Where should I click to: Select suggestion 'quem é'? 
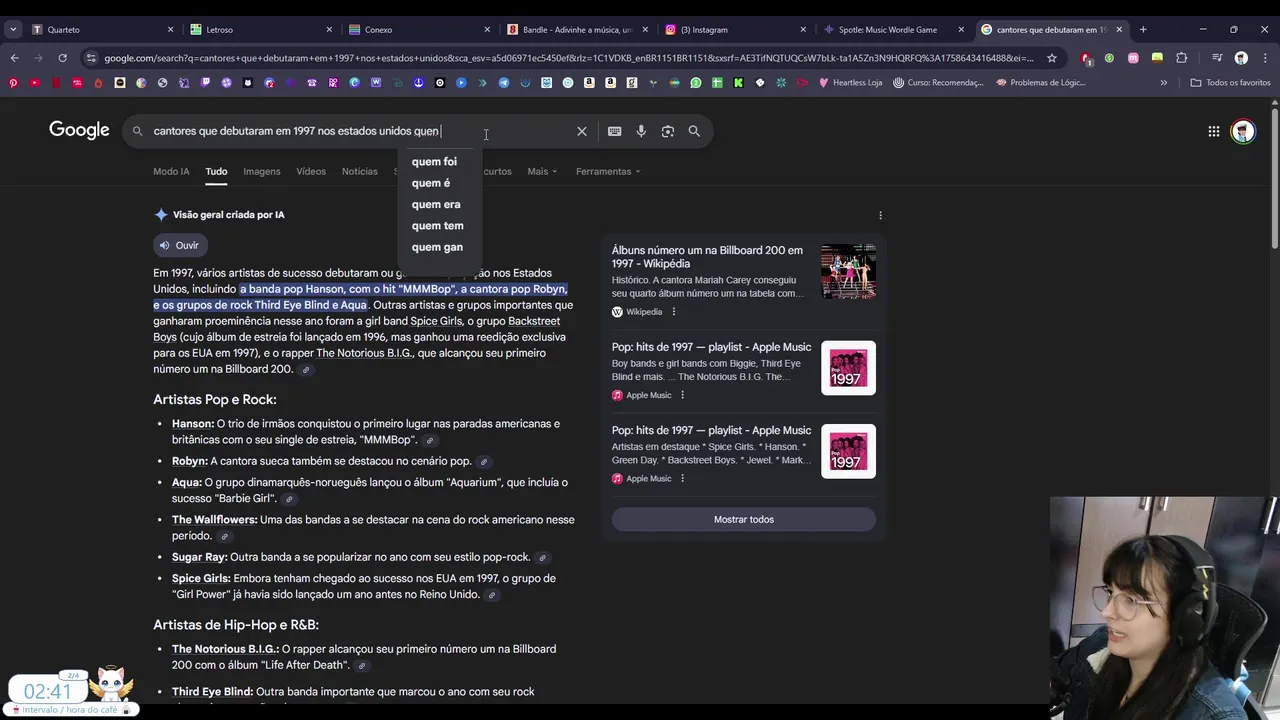[431, 183]
